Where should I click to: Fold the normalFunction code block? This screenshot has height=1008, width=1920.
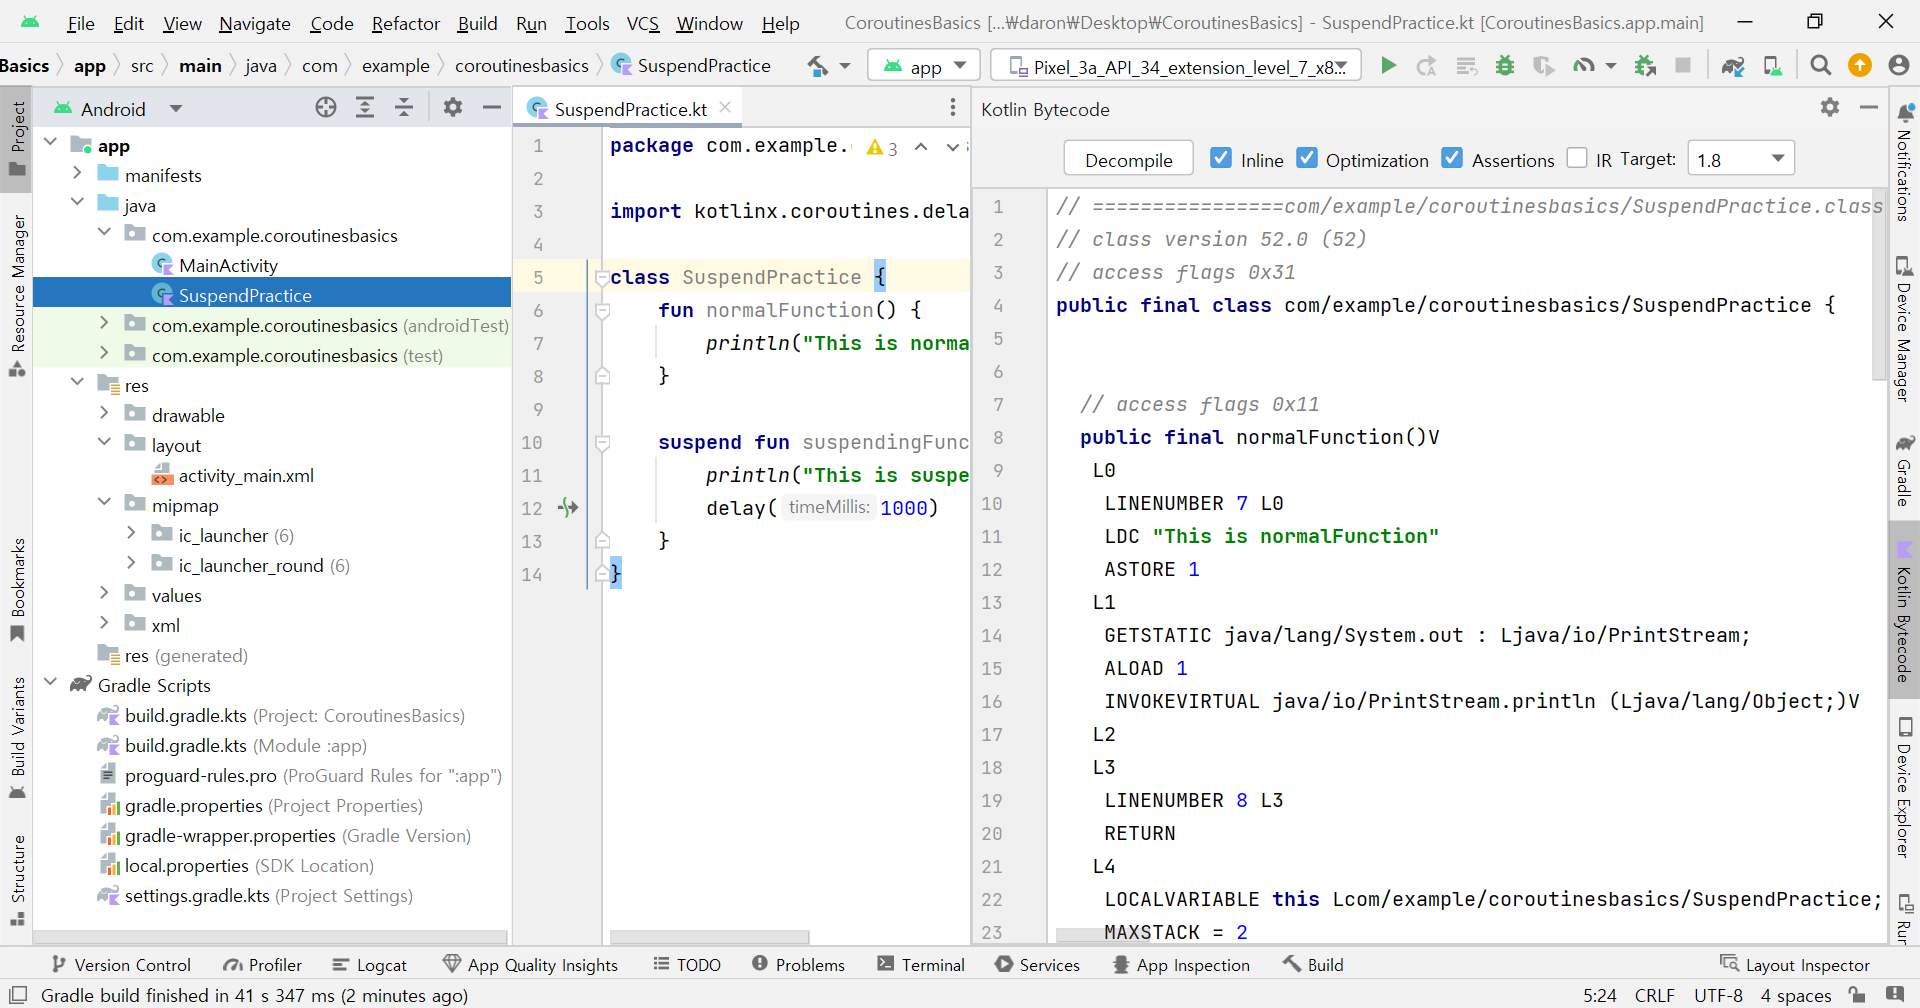point(602,311)
